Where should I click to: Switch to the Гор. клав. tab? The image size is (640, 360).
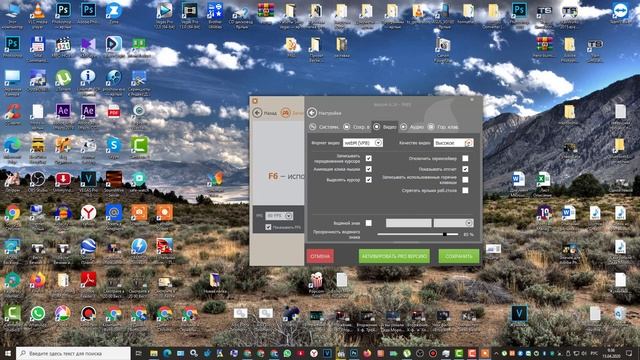[x=443, y=127]
